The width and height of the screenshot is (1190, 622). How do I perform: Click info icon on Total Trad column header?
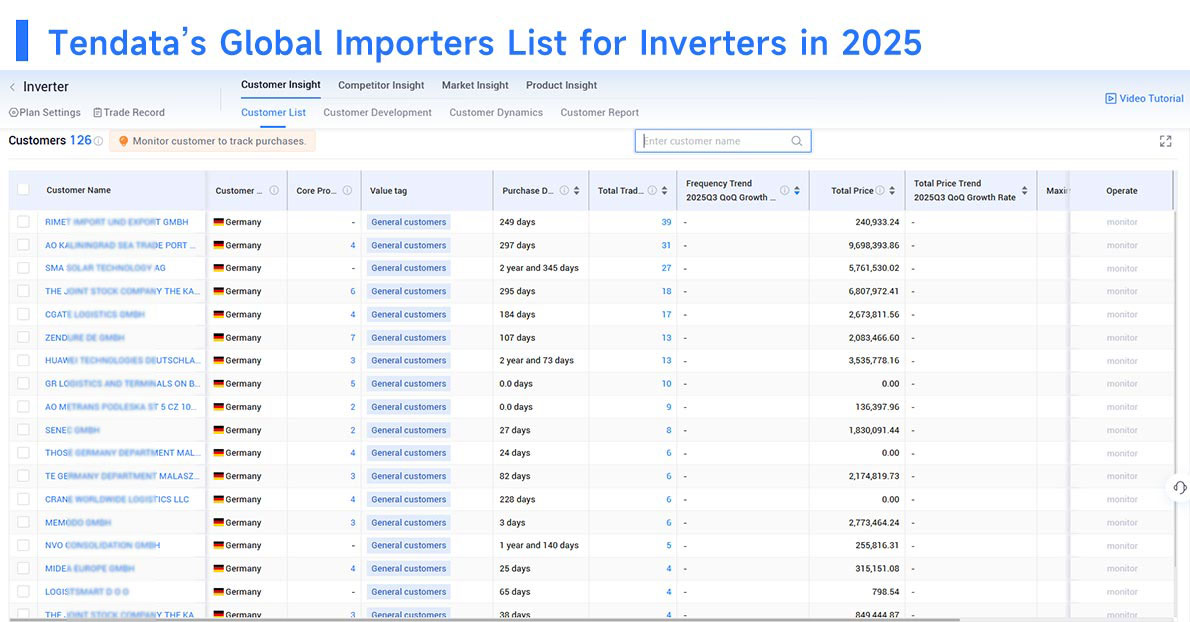click(x=652, y=190)
